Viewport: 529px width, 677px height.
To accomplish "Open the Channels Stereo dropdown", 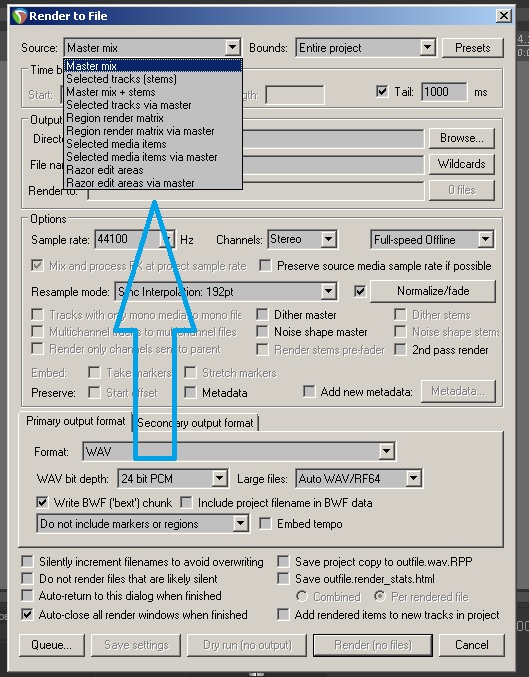I will pyautogui.click(x=302, y=239).
